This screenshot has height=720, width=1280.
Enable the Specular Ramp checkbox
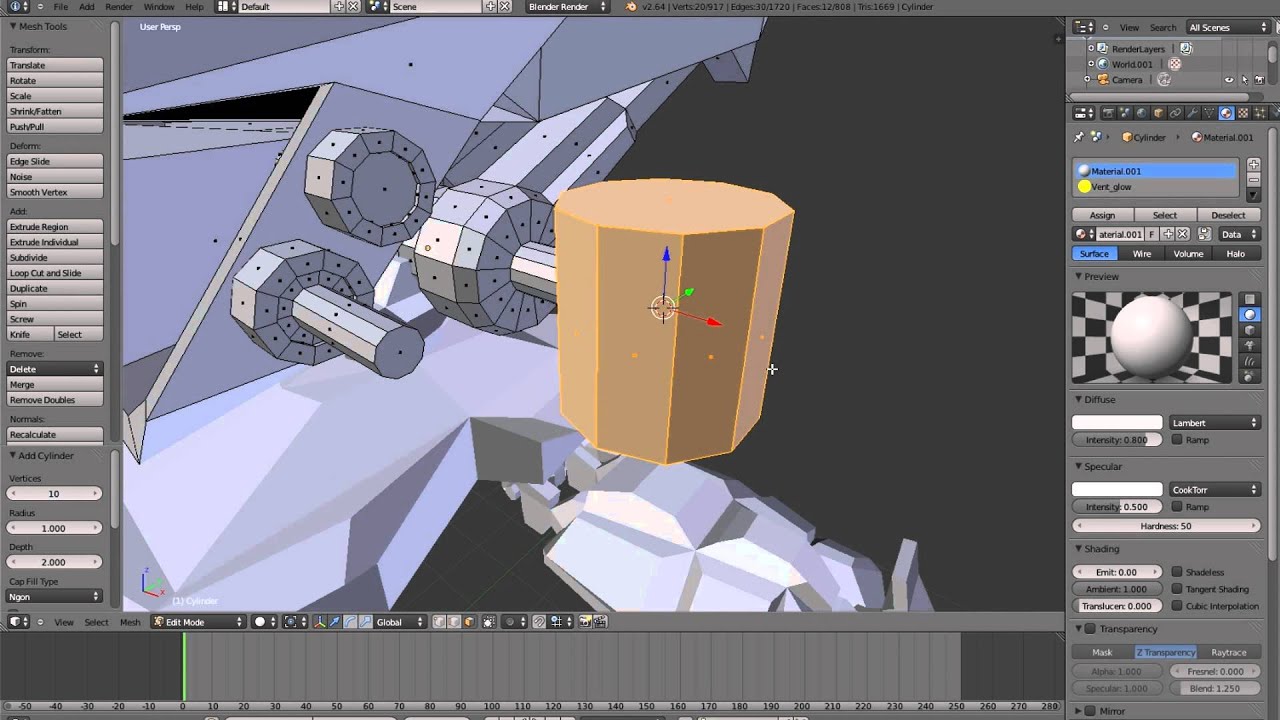click(1177, 507)
